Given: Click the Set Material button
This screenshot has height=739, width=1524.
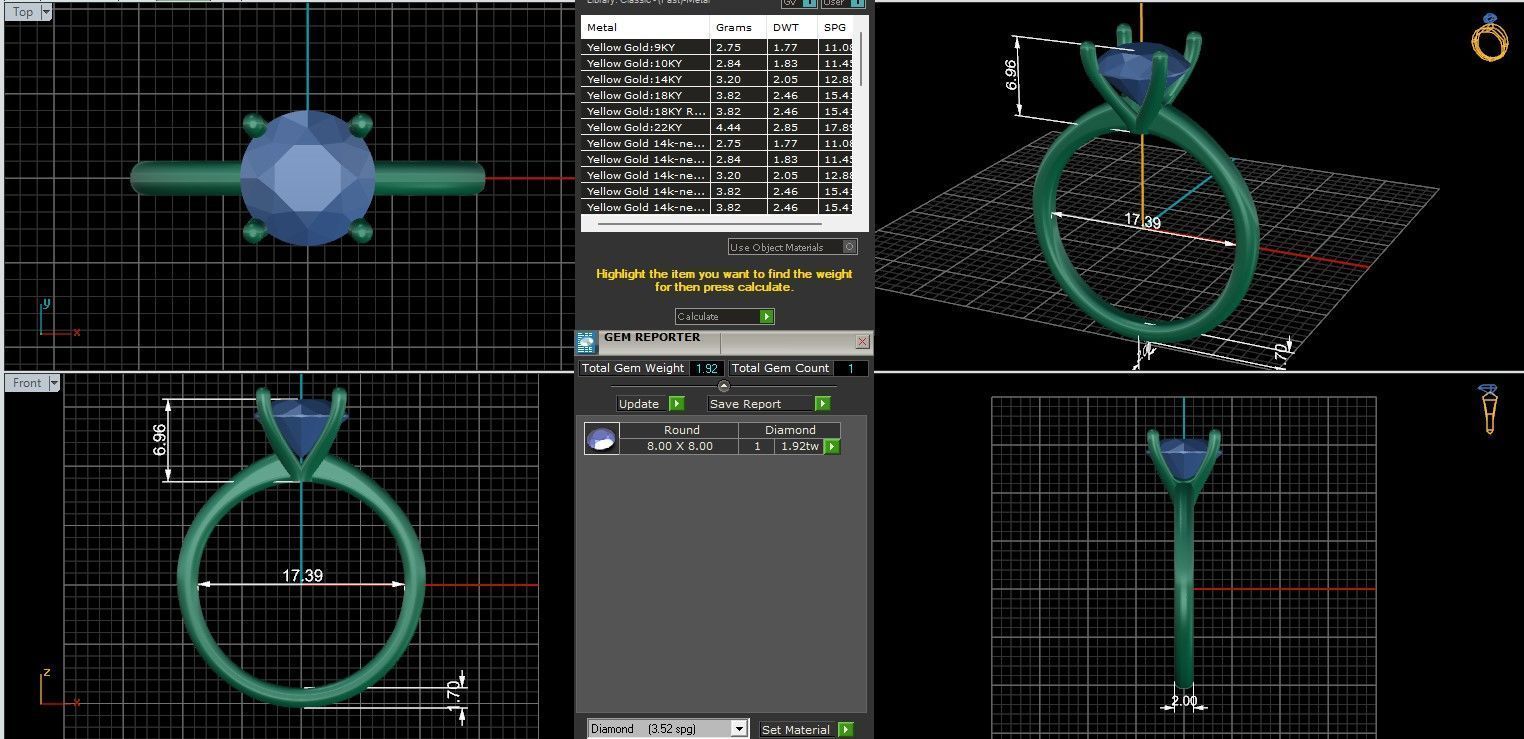Looking at the screenshot, I should [806, 730].
